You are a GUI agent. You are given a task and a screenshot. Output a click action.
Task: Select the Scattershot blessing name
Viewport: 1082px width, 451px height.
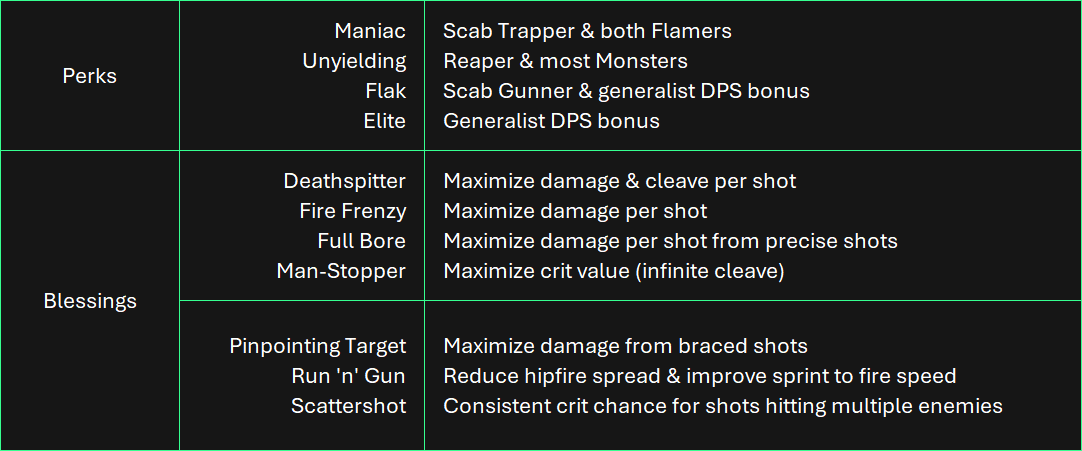(x=348, y=405)
